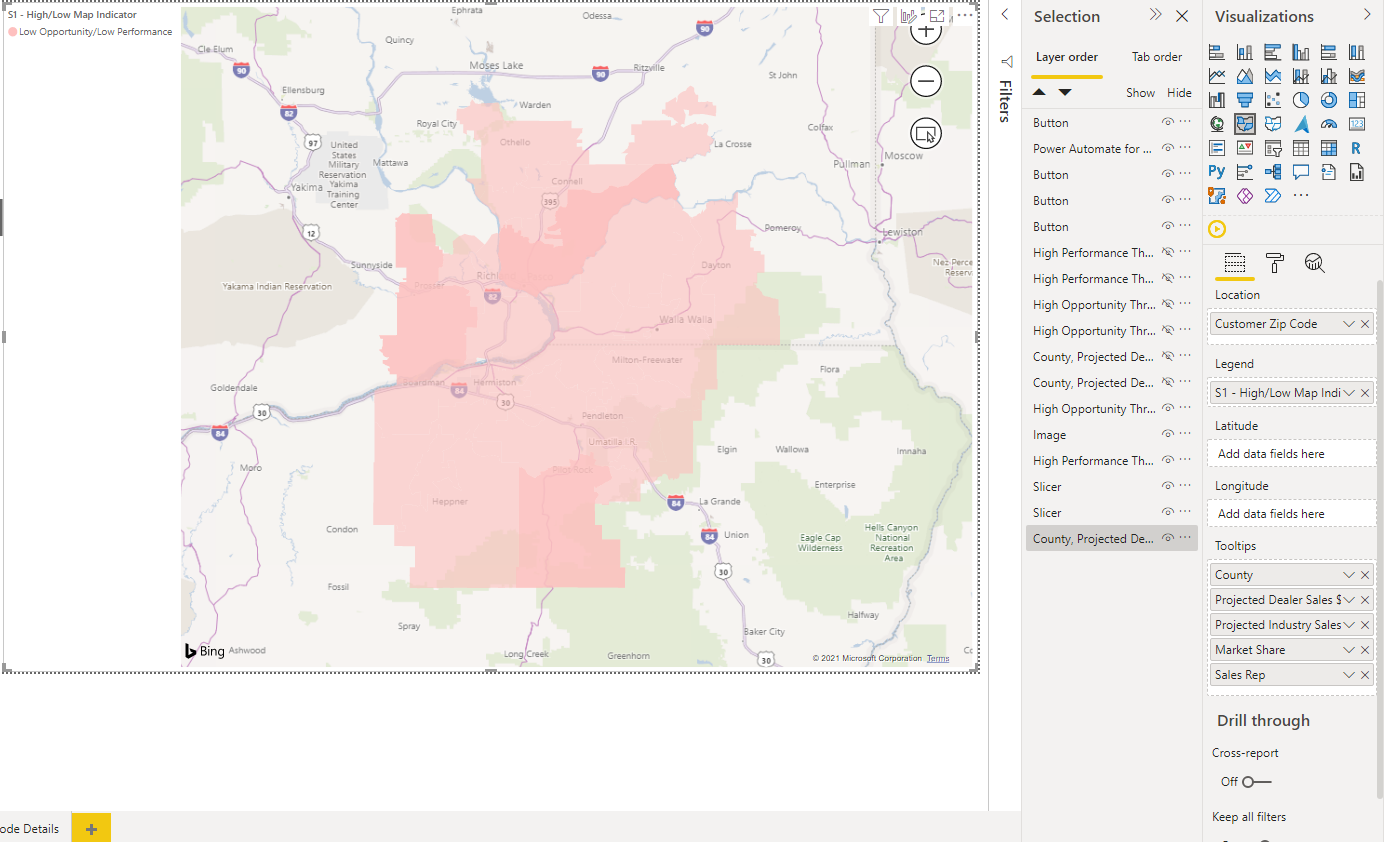Select the Filled map visual icon
The height and width of the screenshot is (842, 1384).
(x=1245, y=124)
